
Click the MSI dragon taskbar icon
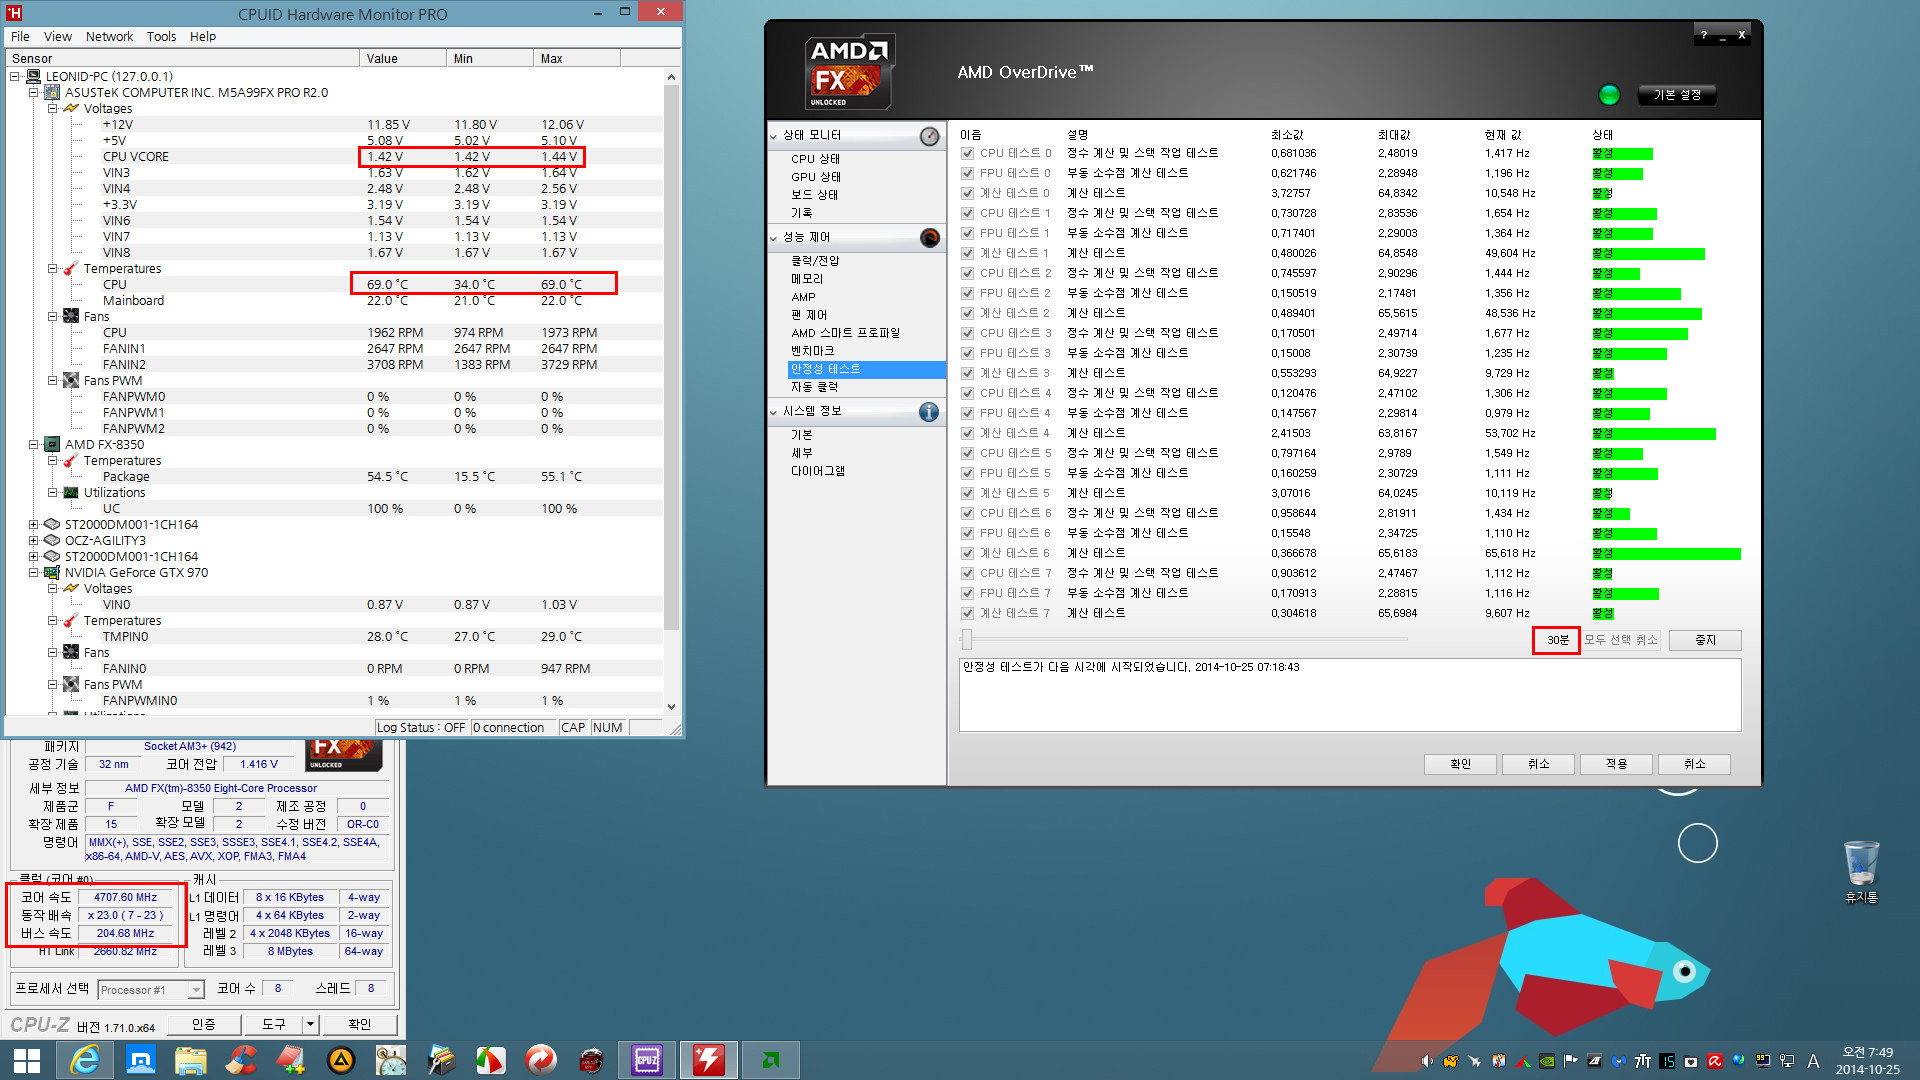[591, 1060]
